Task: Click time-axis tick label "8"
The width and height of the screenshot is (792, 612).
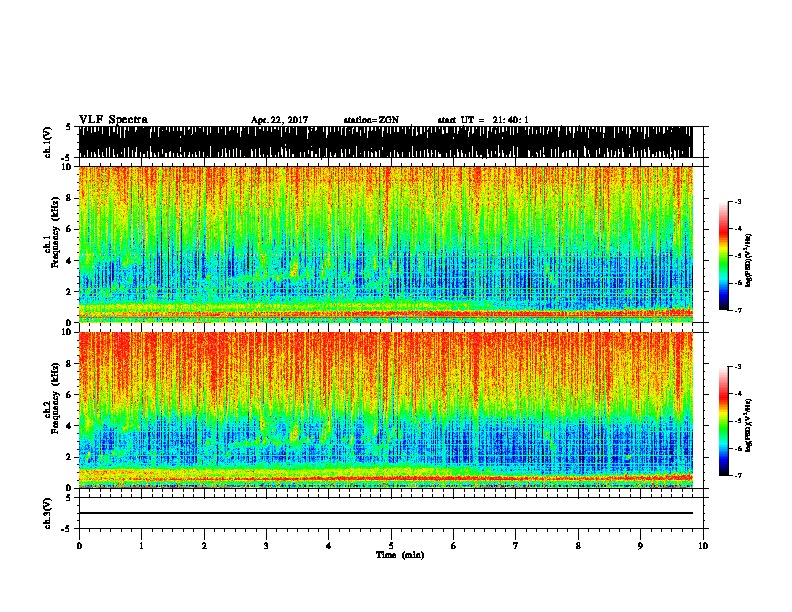Action: pos(578,546)
